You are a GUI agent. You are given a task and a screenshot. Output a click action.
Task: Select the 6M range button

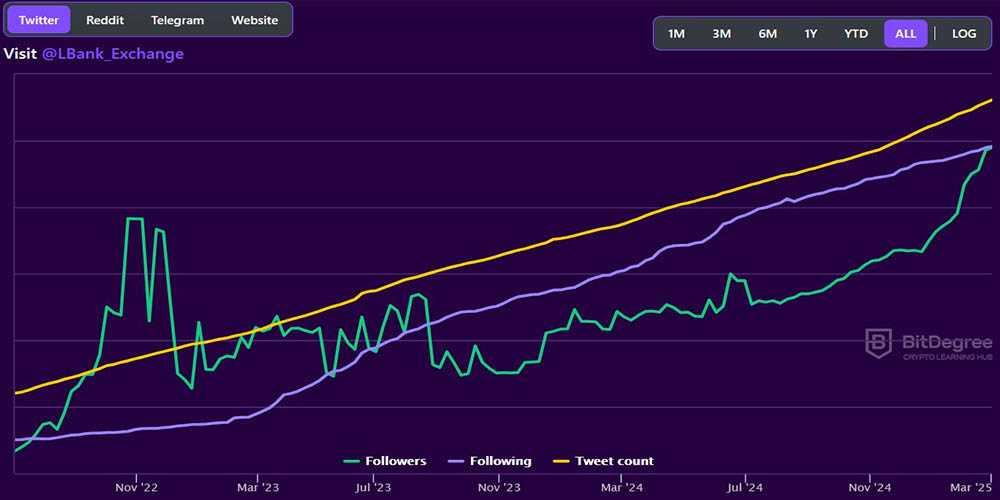767,34
